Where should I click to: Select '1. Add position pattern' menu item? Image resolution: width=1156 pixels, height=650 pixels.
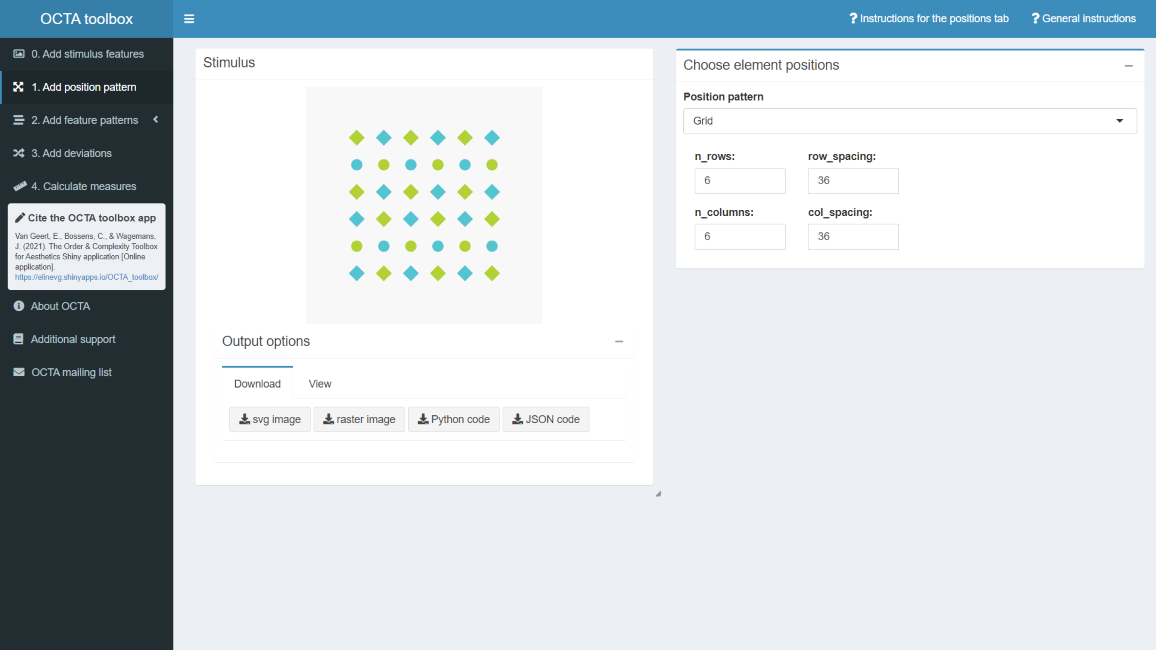click(84, 87)
